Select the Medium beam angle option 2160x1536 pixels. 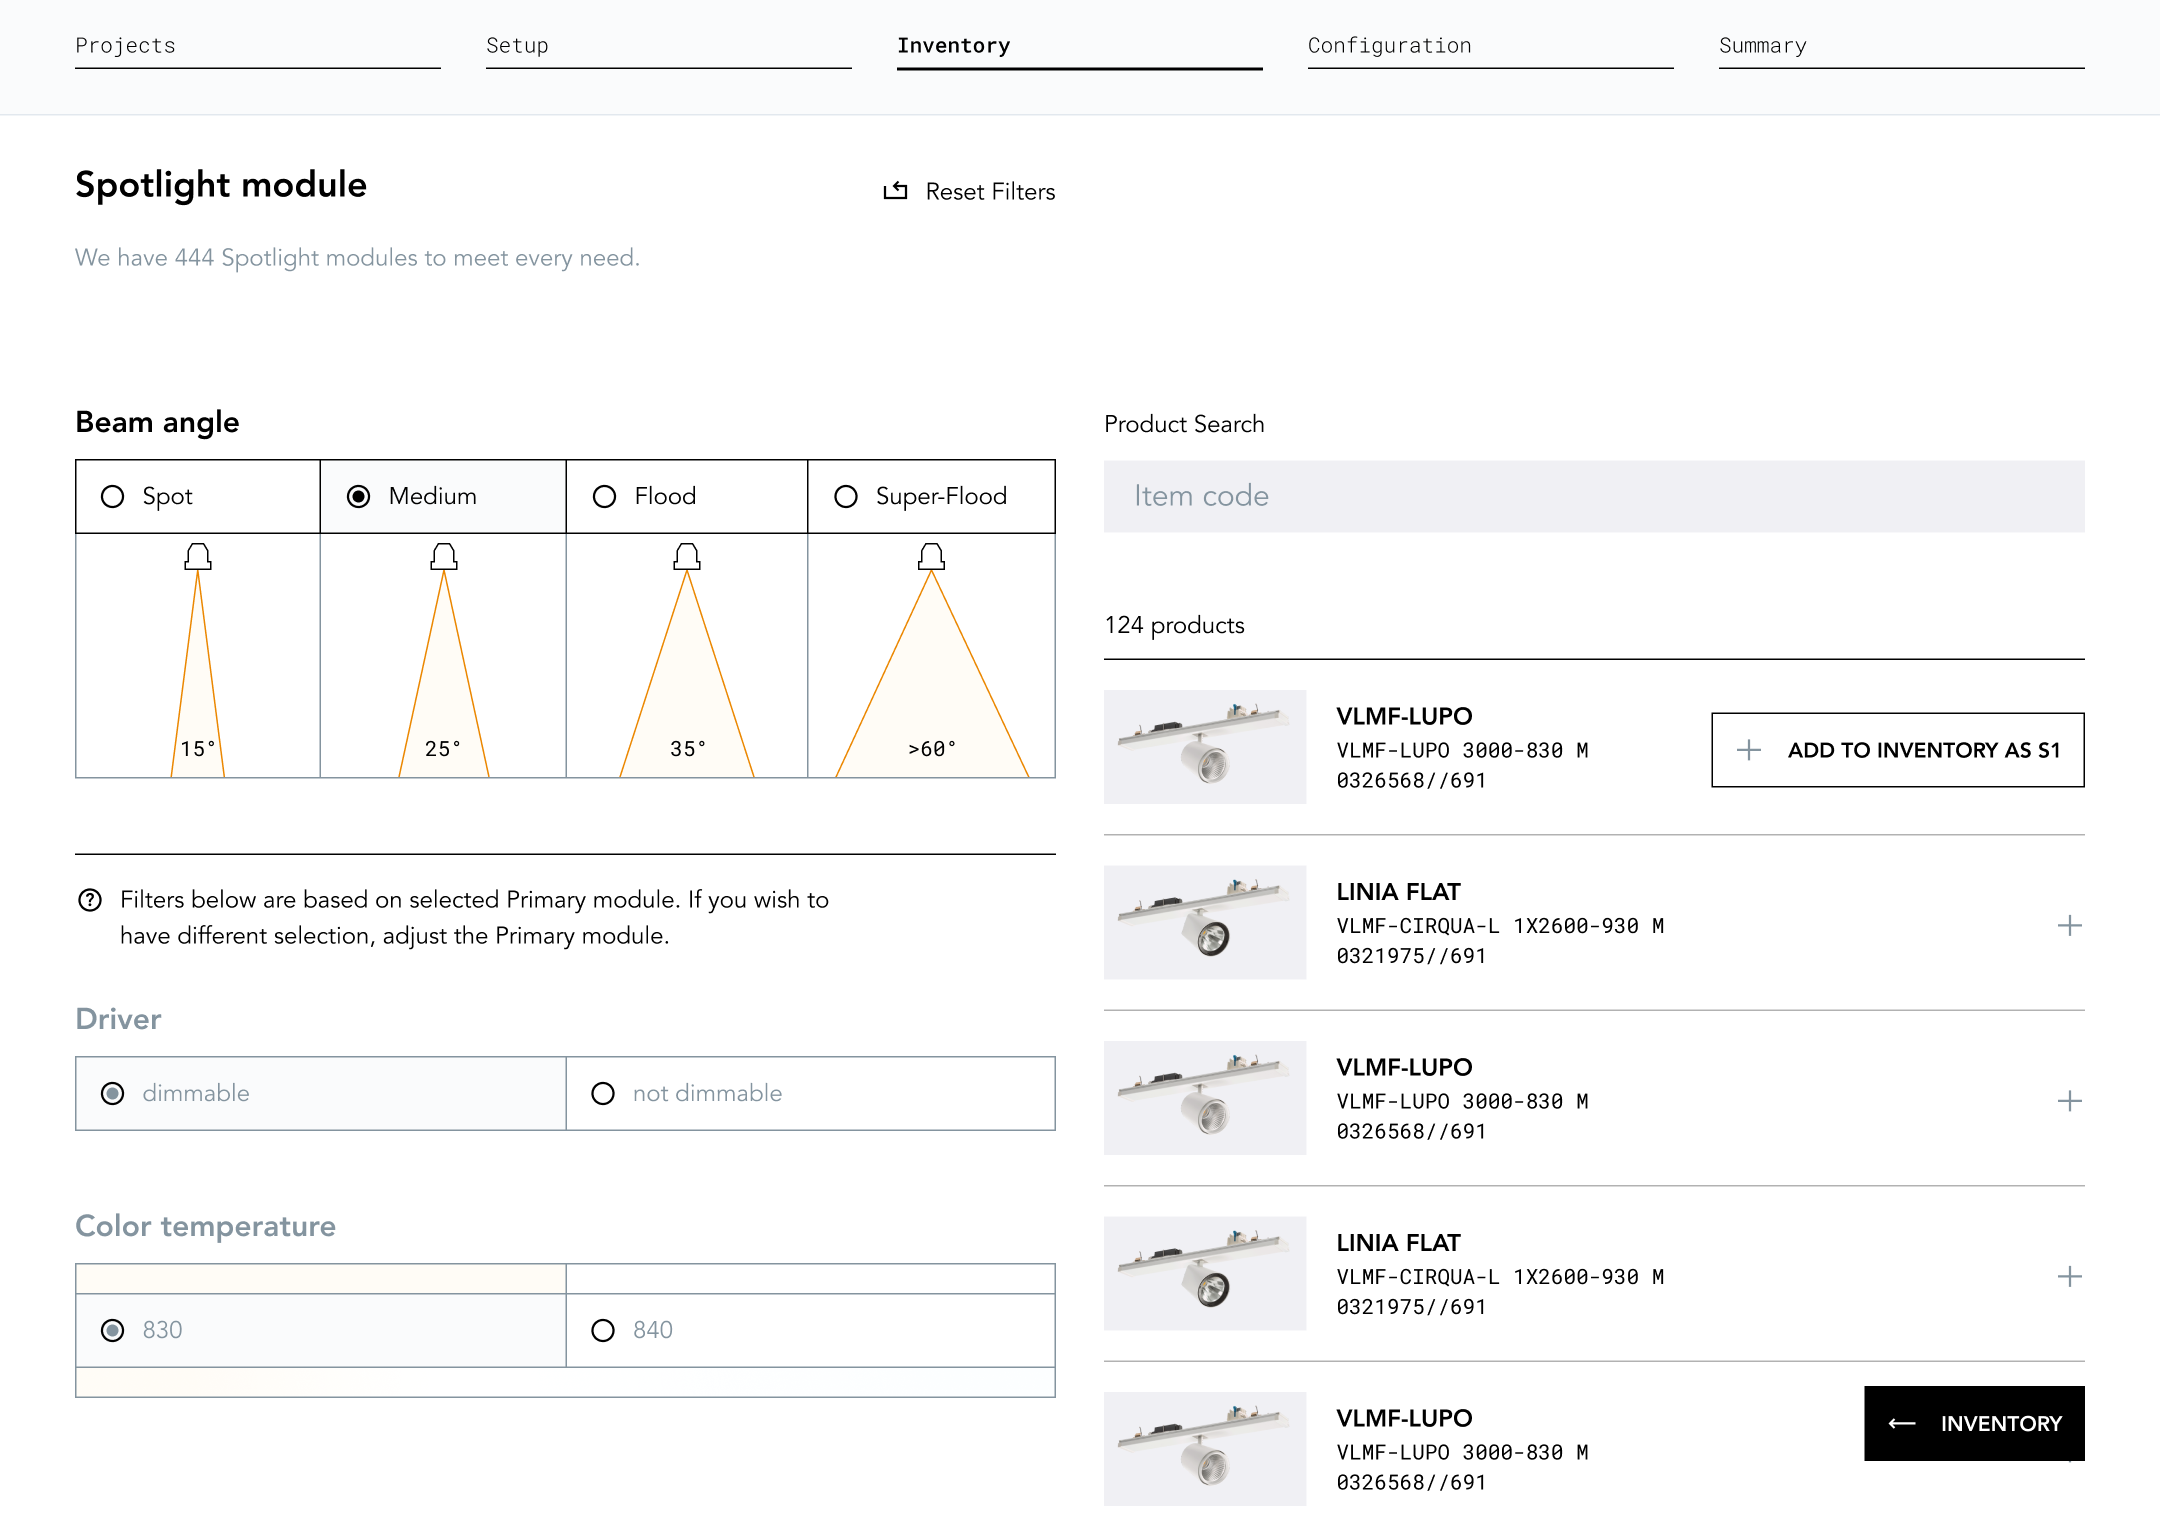(x=443, y=496)
